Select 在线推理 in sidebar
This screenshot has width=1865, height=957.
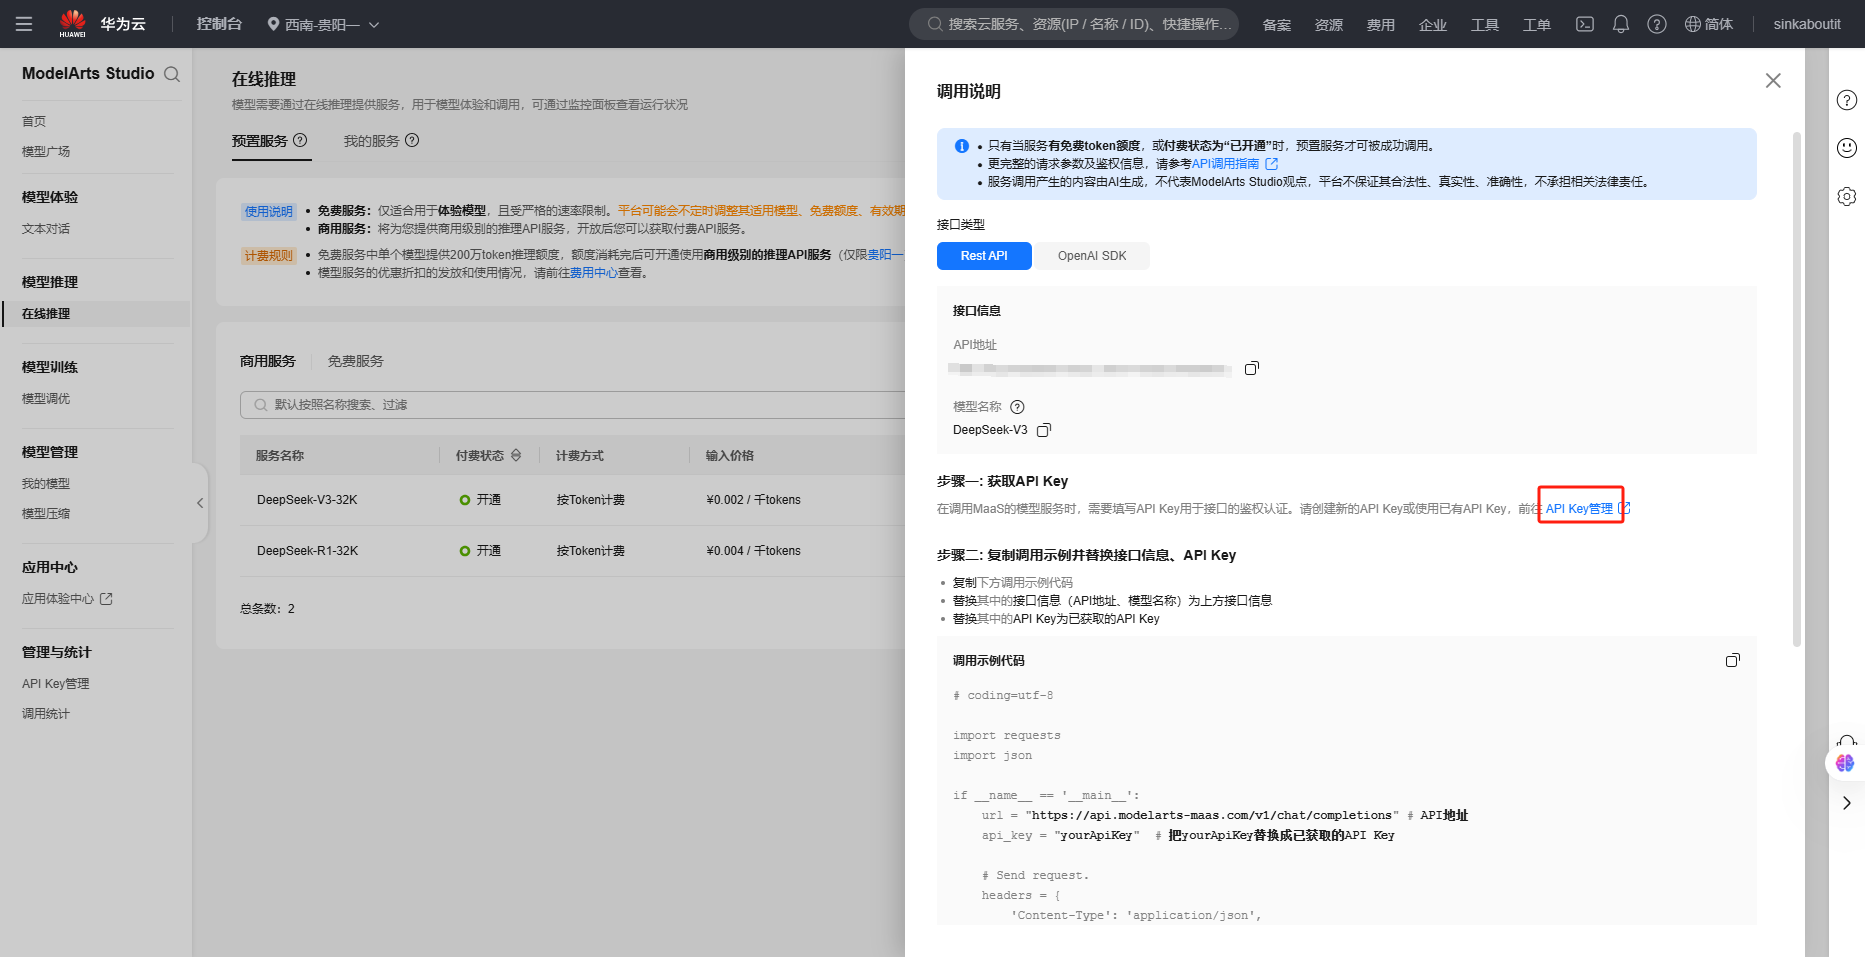pos(95,313)
